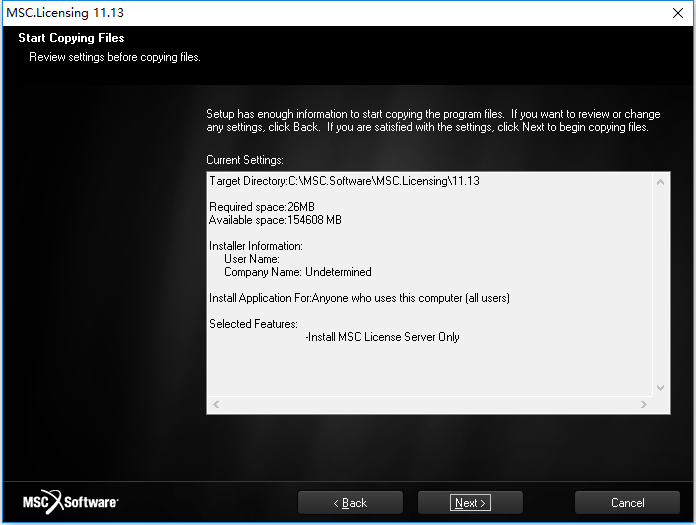Close the MSC.Licensing 11.13 window
Image resolution: width=696 pixels, height=525 pixels.
(677, 13)
